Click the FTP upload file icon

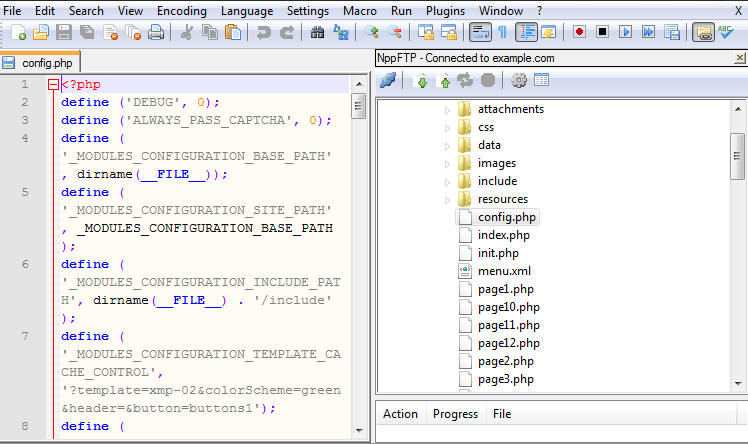click(x=444, y=81)
